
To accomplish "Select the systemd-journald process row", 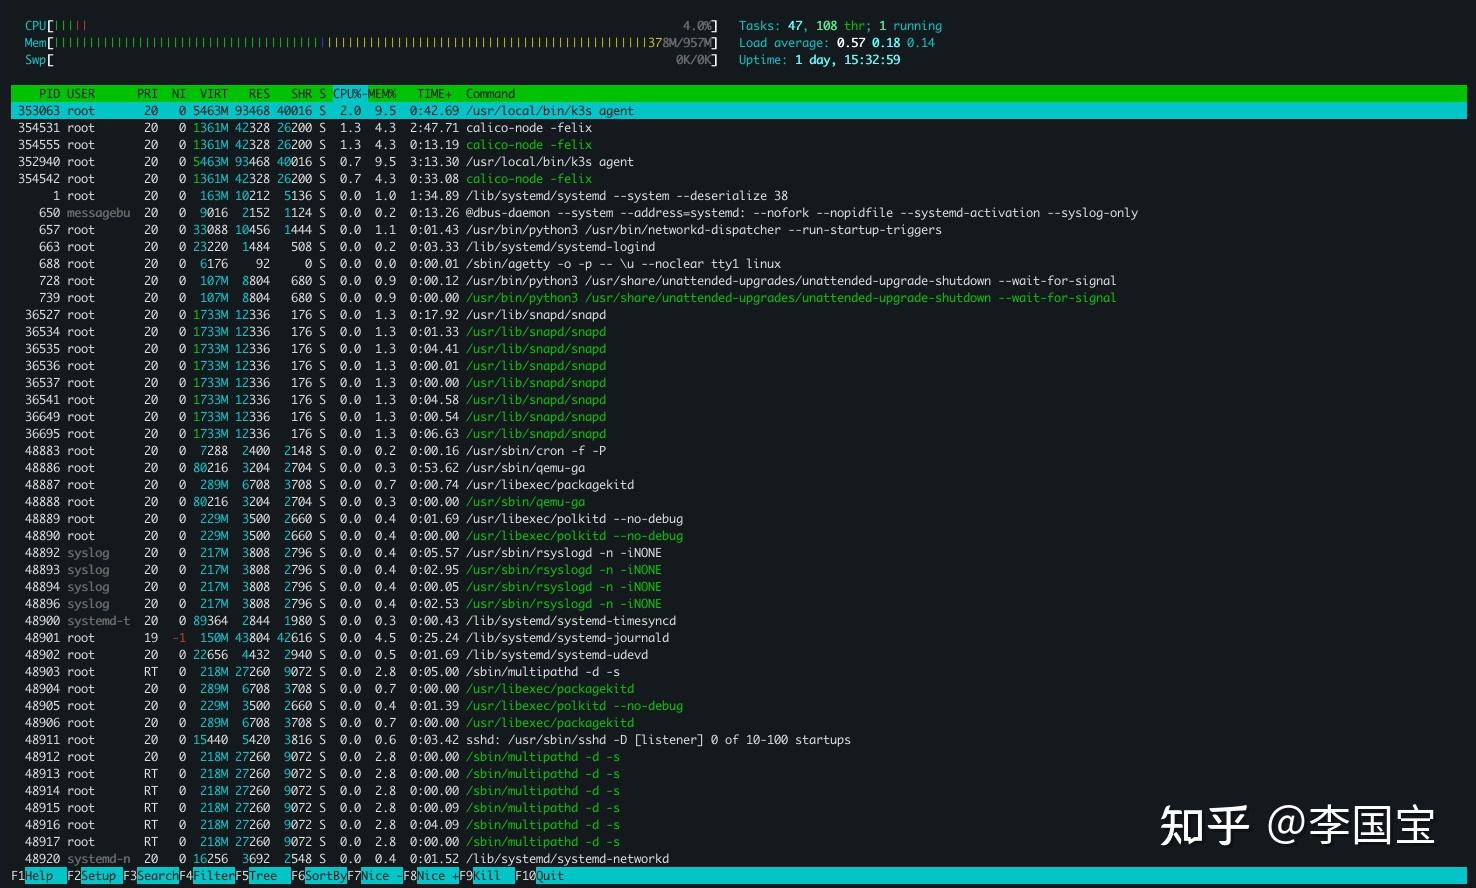I will pos(567,638).
